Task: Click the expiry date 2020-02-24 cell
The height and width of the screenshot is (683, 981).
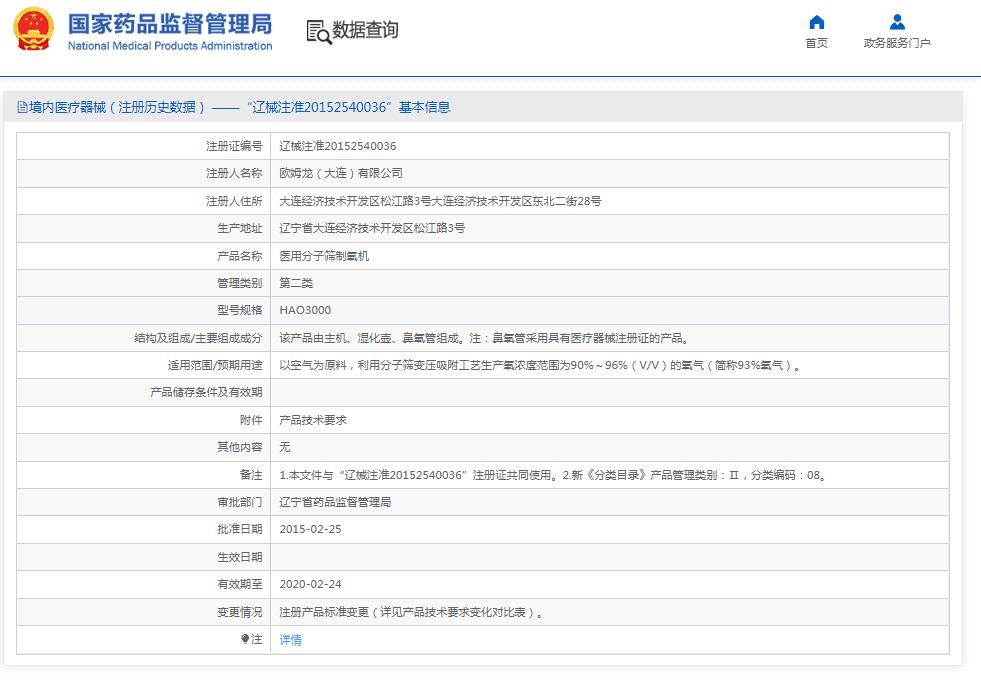Action: pyautogui.click(x=311, y=585)
